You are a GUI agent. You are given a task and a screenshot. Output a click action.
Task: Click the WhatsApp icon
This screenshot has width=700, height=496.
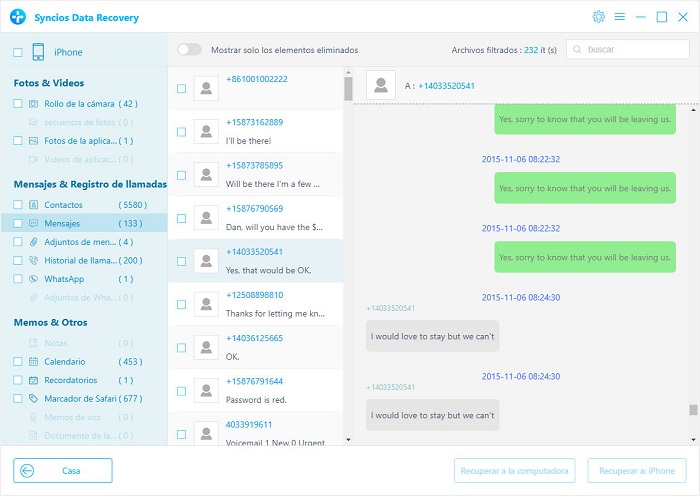tap(33, 279)
